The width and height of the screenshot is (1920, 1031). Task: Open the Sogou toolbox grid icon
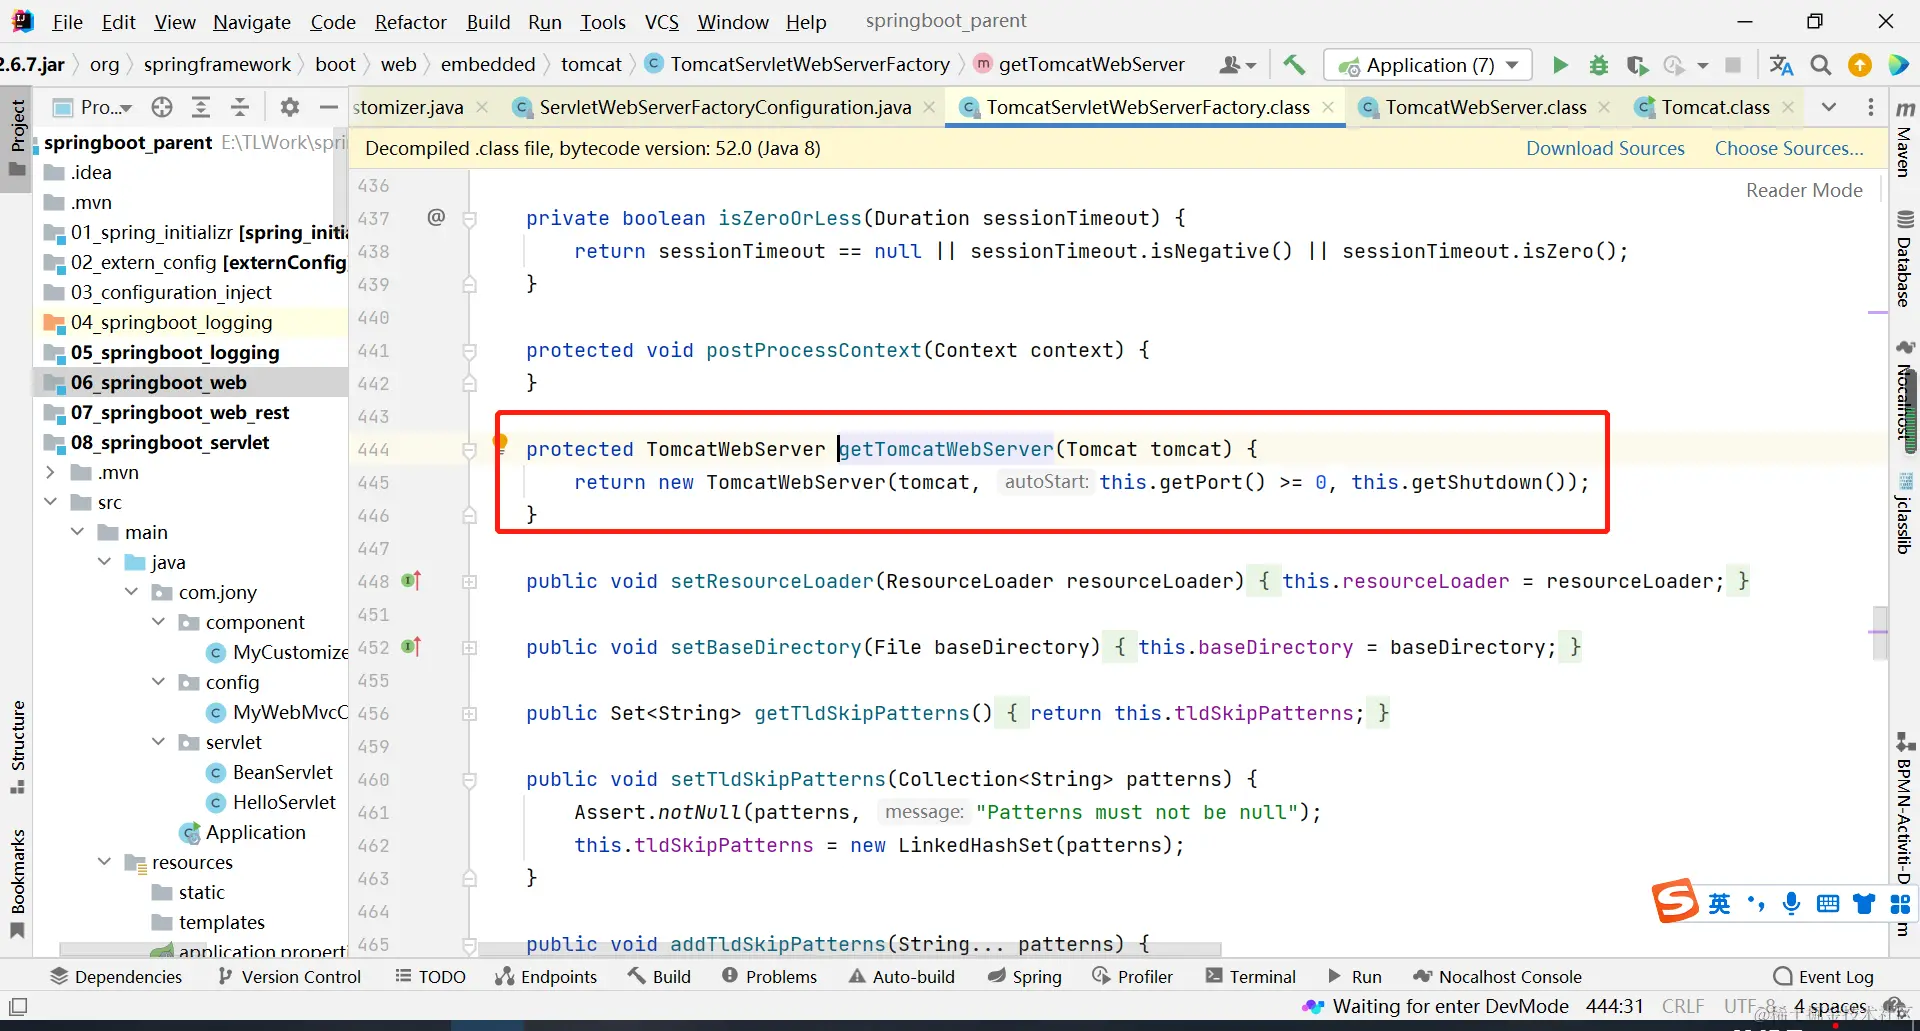pyautogui.click(x=1900, y=904)
